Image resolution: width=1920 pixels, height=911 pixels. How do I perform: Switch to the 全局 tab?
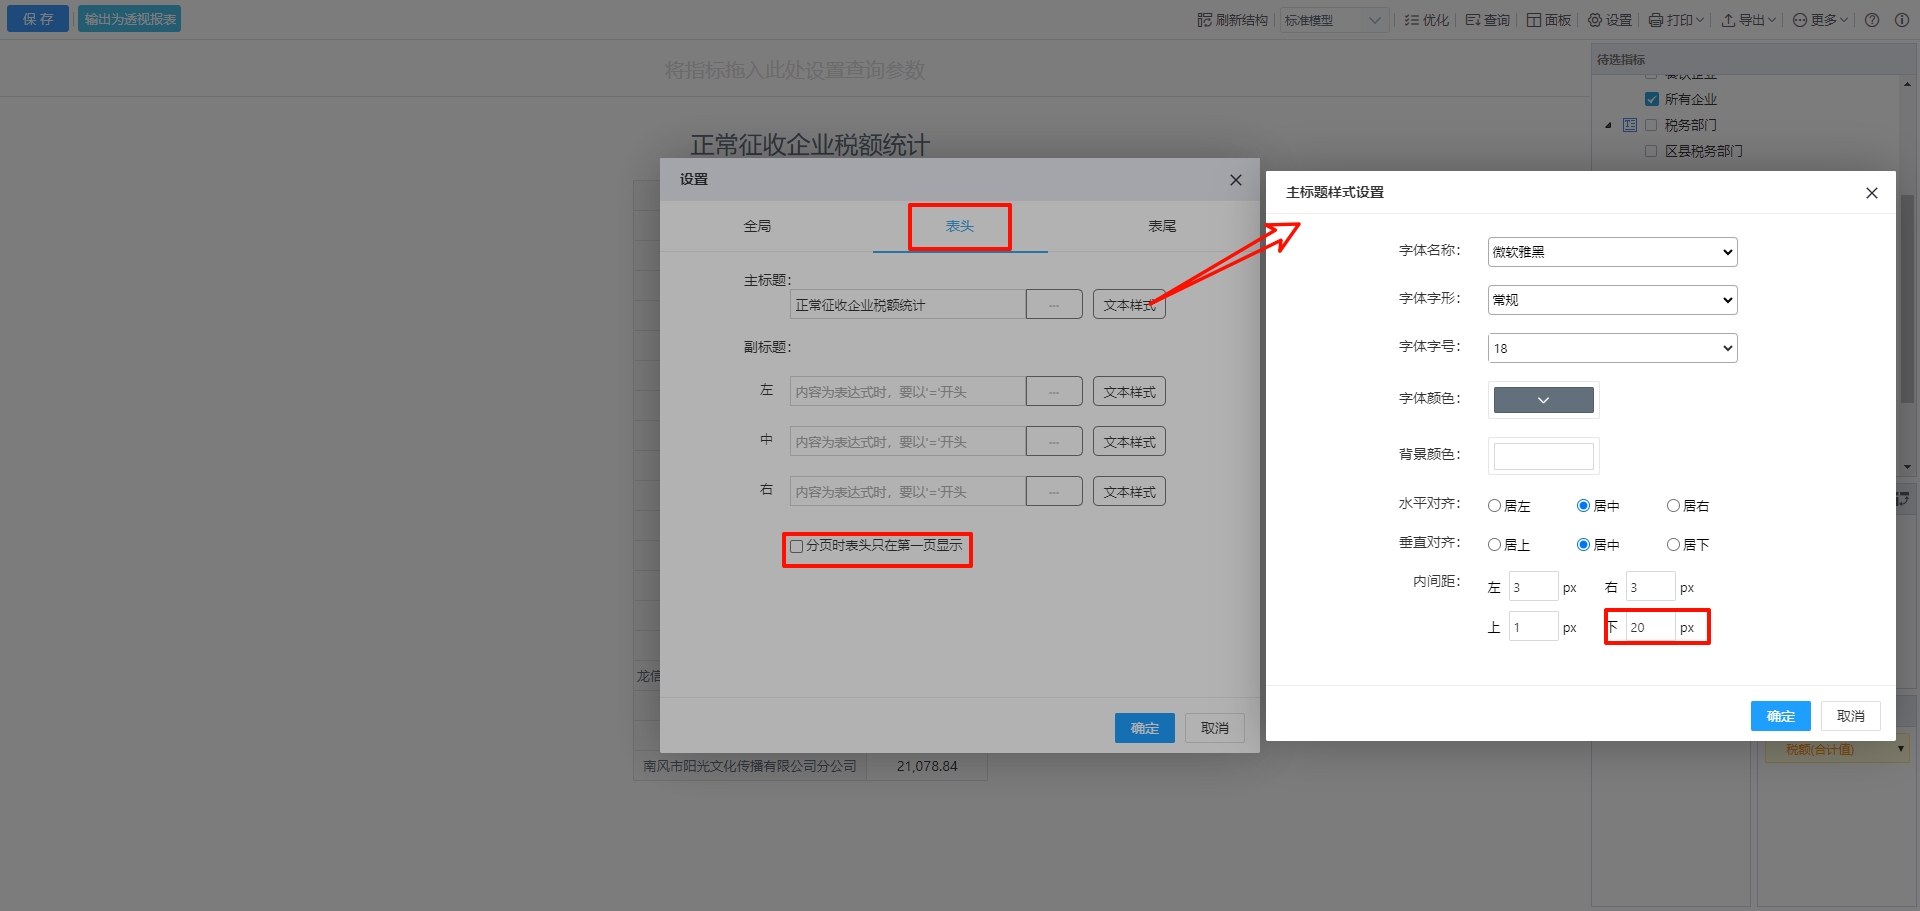coord(757,226)
